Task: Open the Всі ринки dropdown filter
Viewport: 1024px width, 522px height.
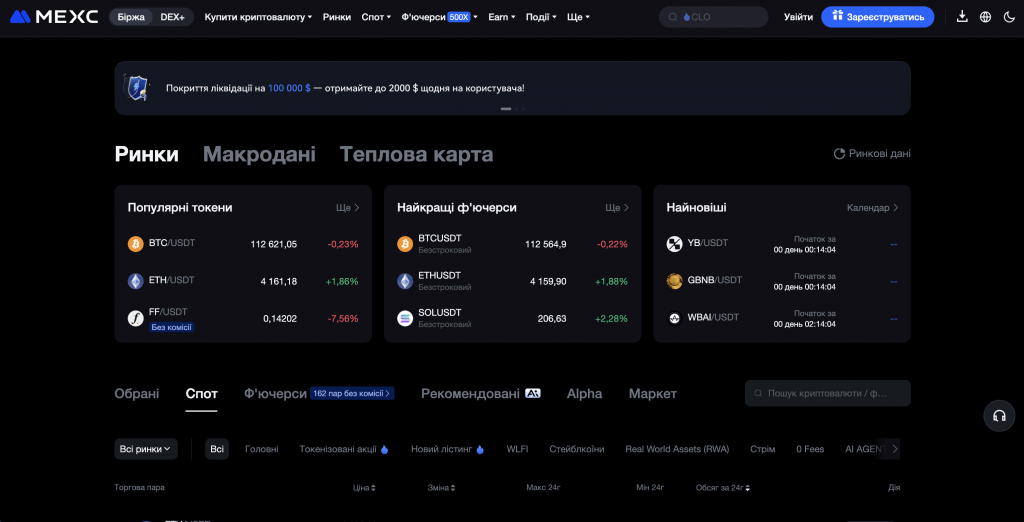Action: click(146, 449)
